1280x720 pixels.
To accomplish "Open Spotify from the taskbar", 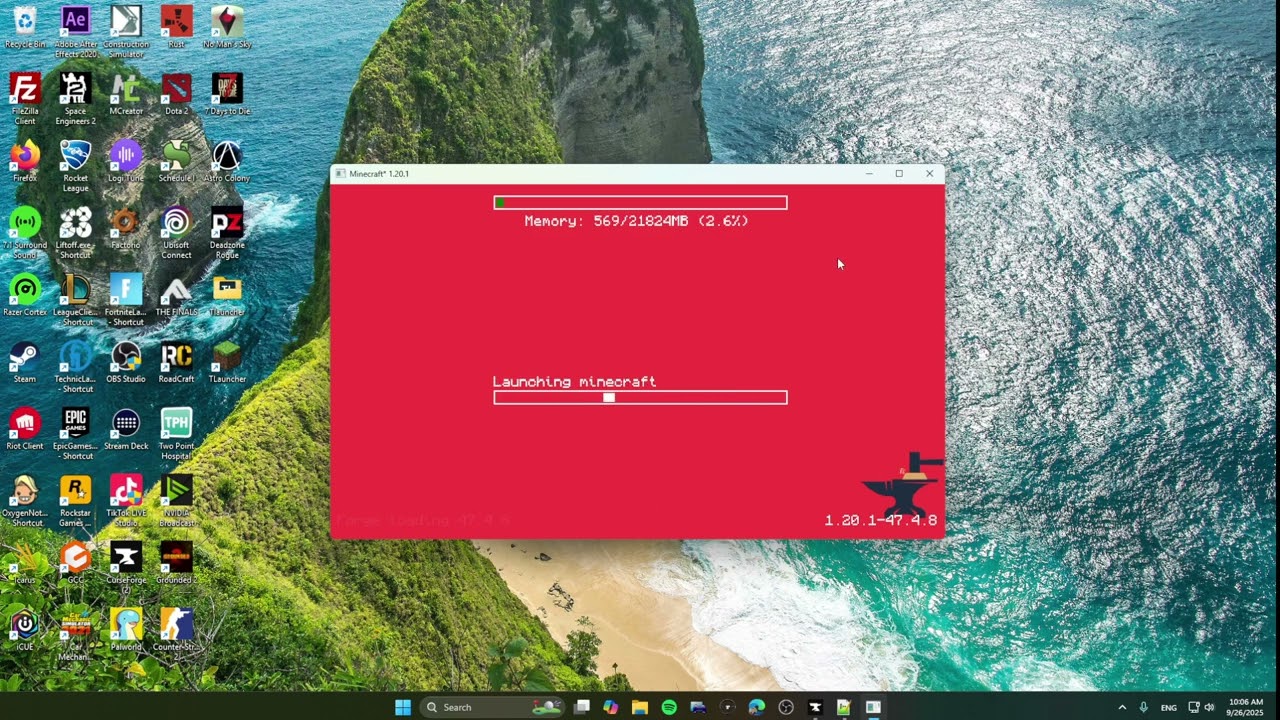I will click(x=669, y=707).
